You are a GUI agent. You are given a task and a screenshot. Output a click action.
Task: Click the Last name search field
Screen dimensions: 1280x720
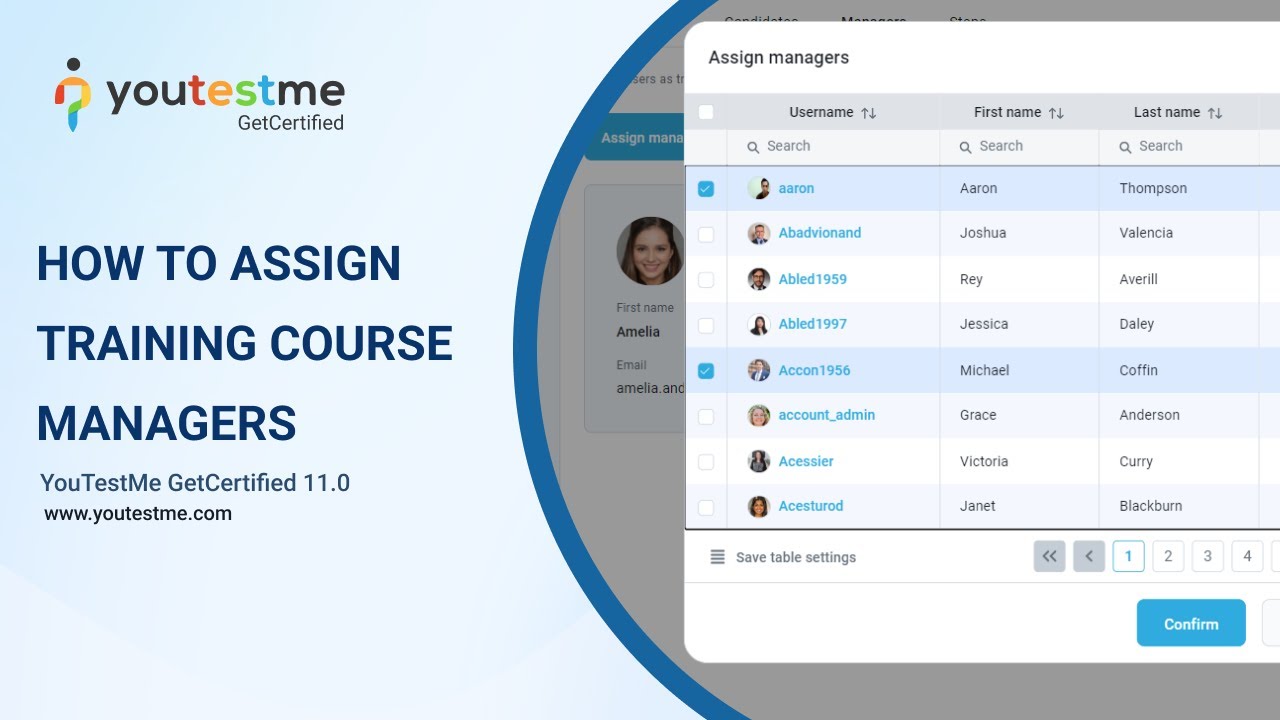pos(1179,147)
